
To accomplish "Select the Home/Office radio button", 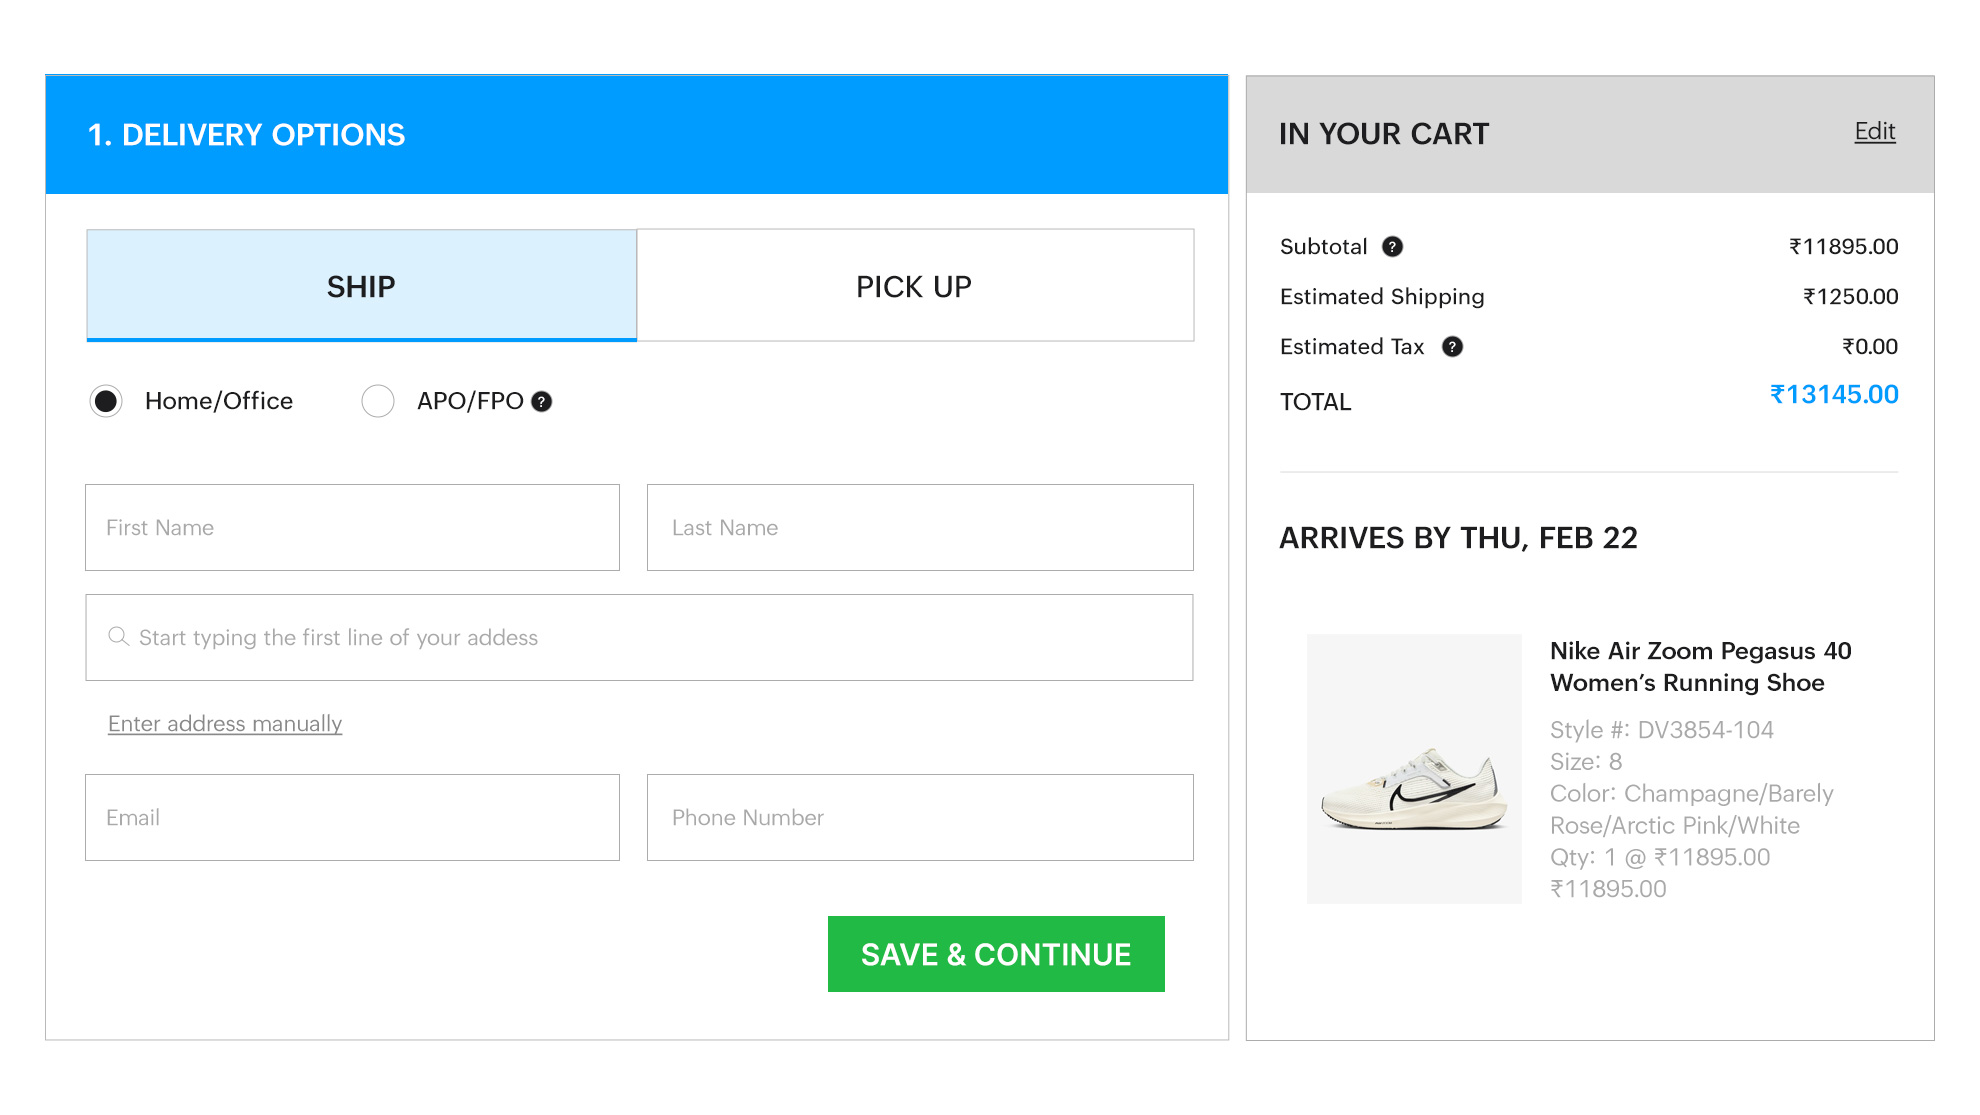I will (106, 401).
